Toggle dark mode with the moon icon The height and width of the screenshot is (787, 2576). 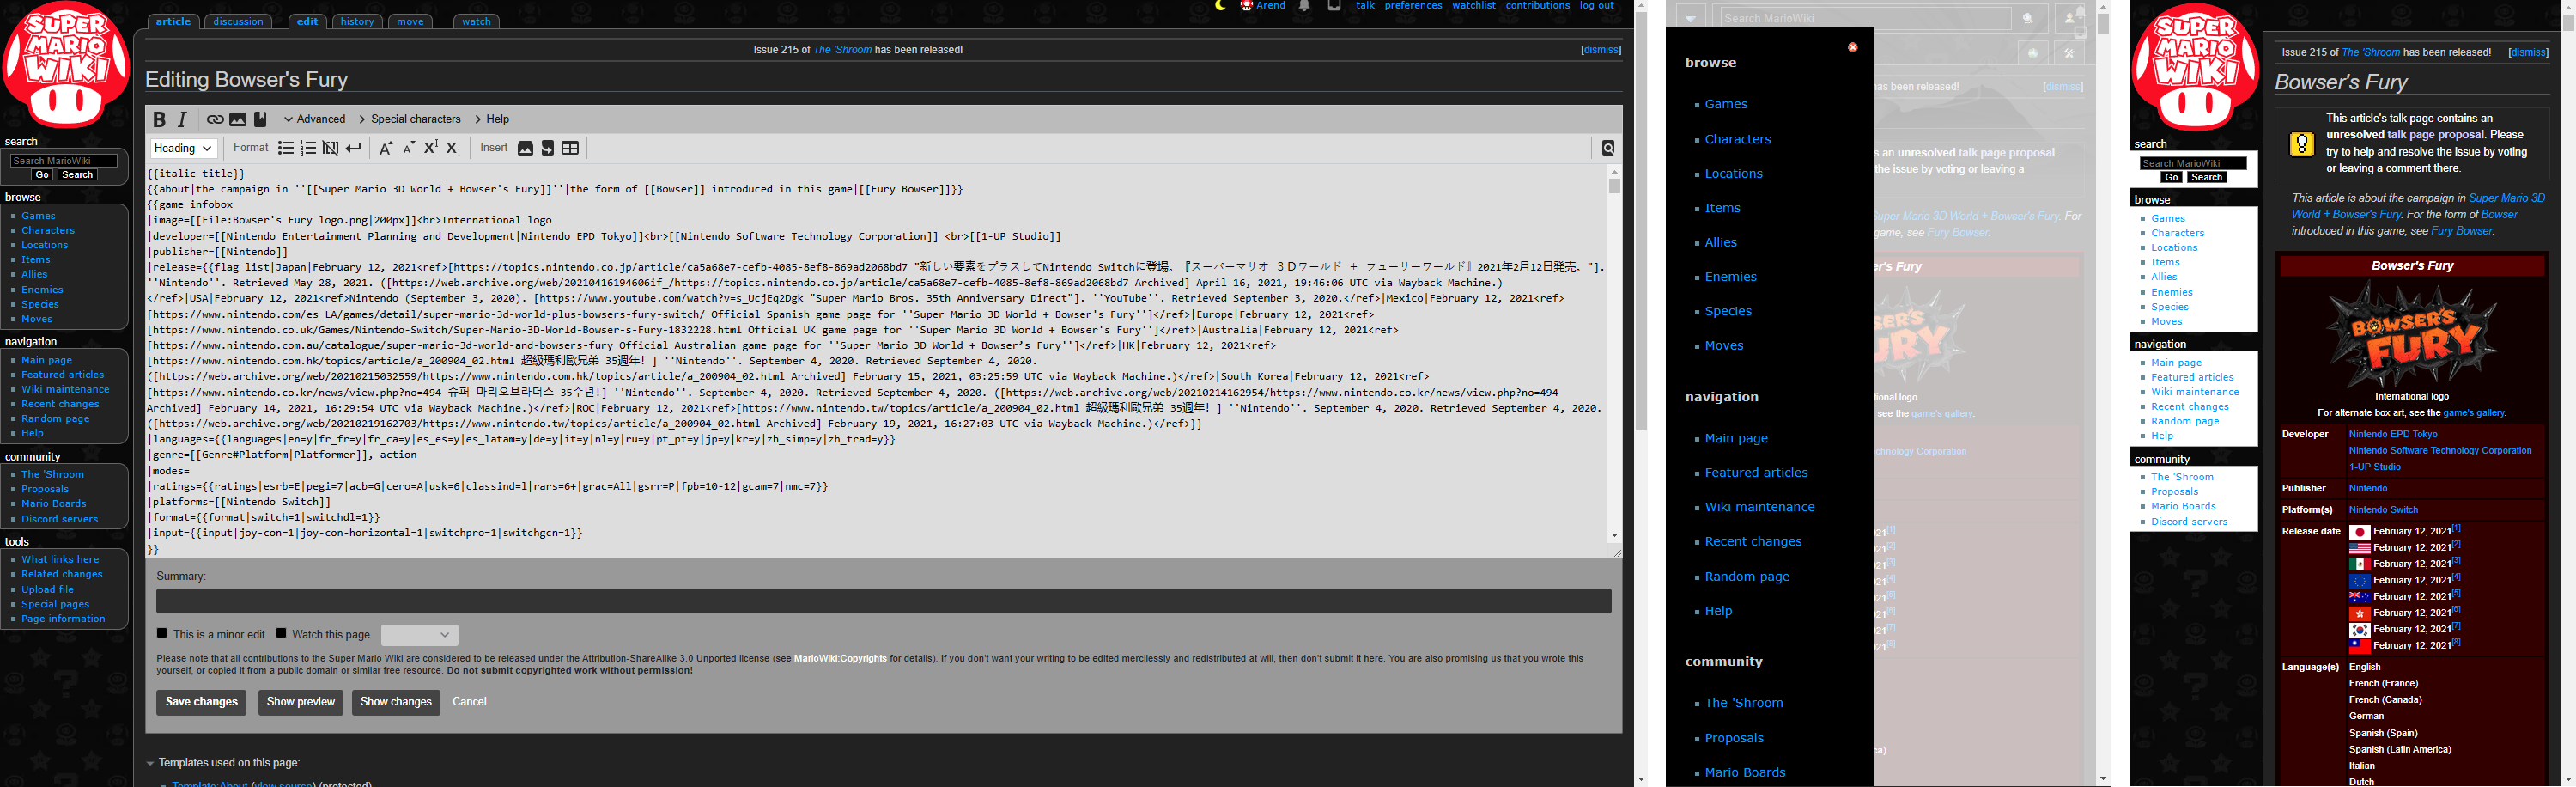[1220, 6]
